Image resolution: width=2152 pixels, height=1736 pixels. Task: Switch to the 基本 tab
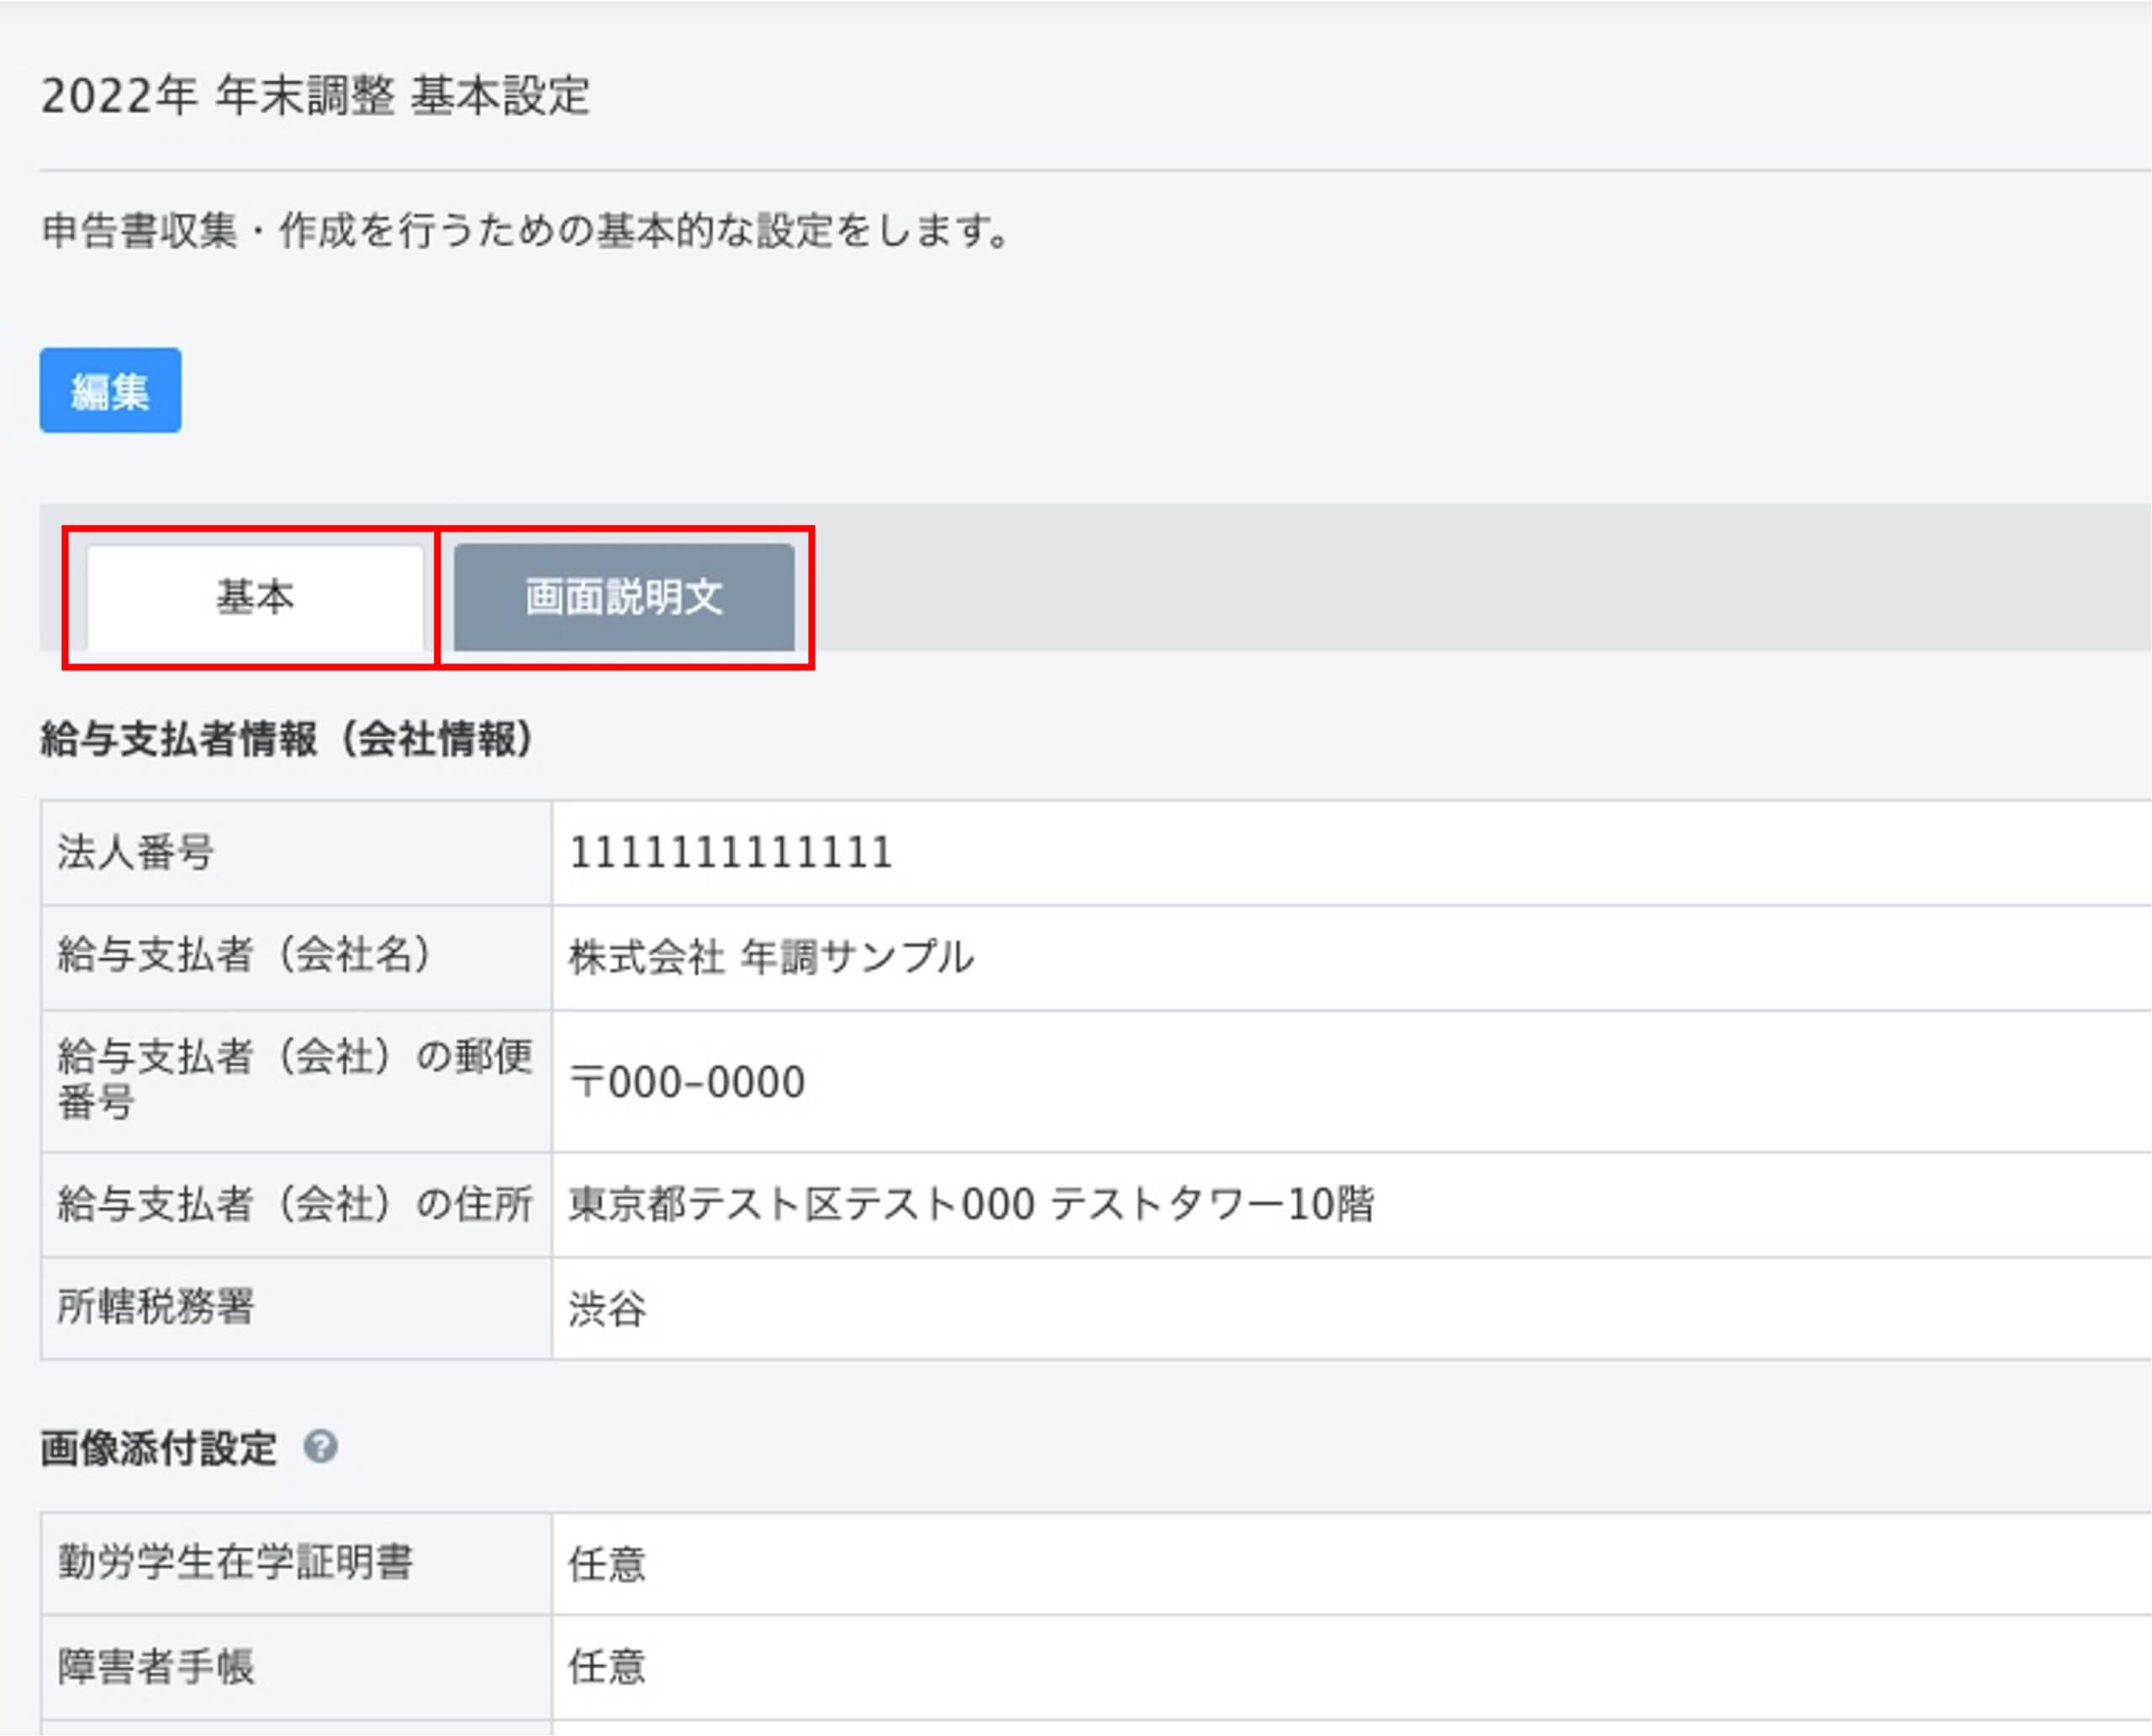255,598
